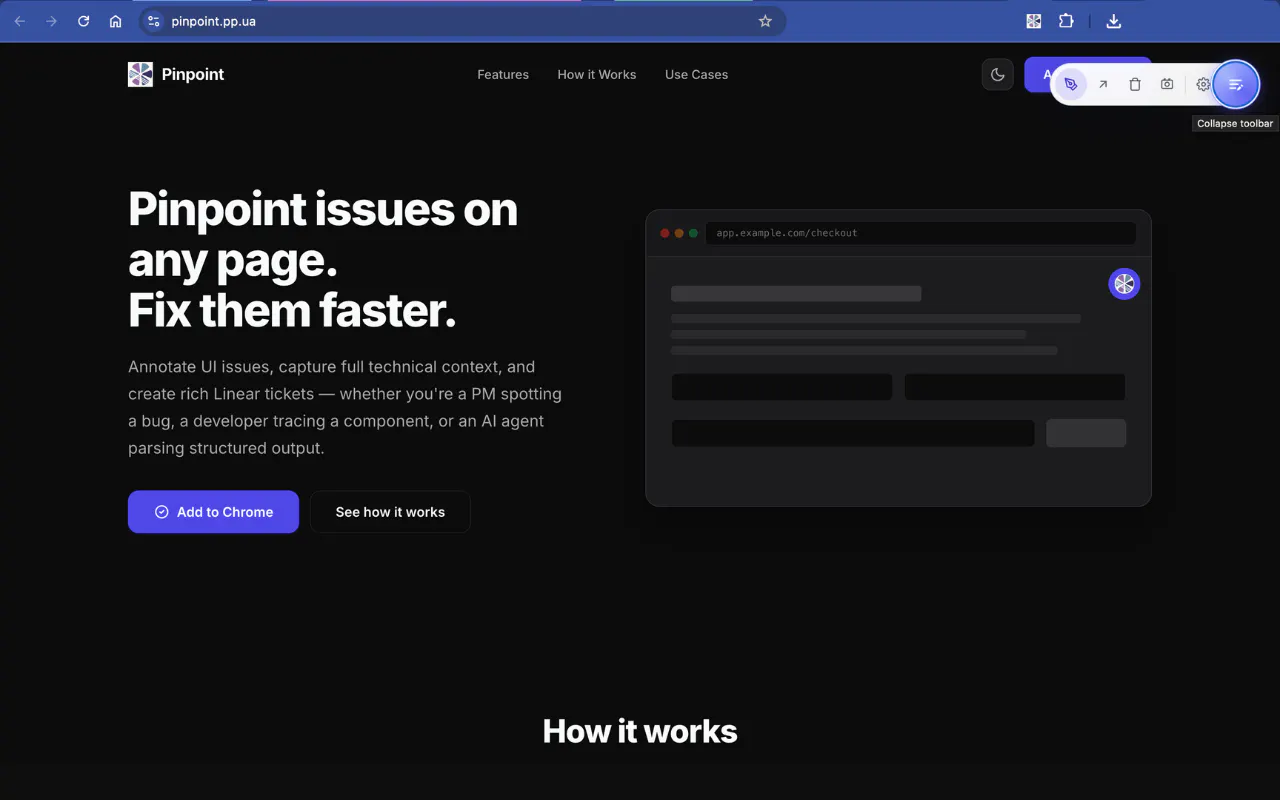1280x800 pixels.
Task: Click the browser forward arrow
Action: (x=52, y=21)
